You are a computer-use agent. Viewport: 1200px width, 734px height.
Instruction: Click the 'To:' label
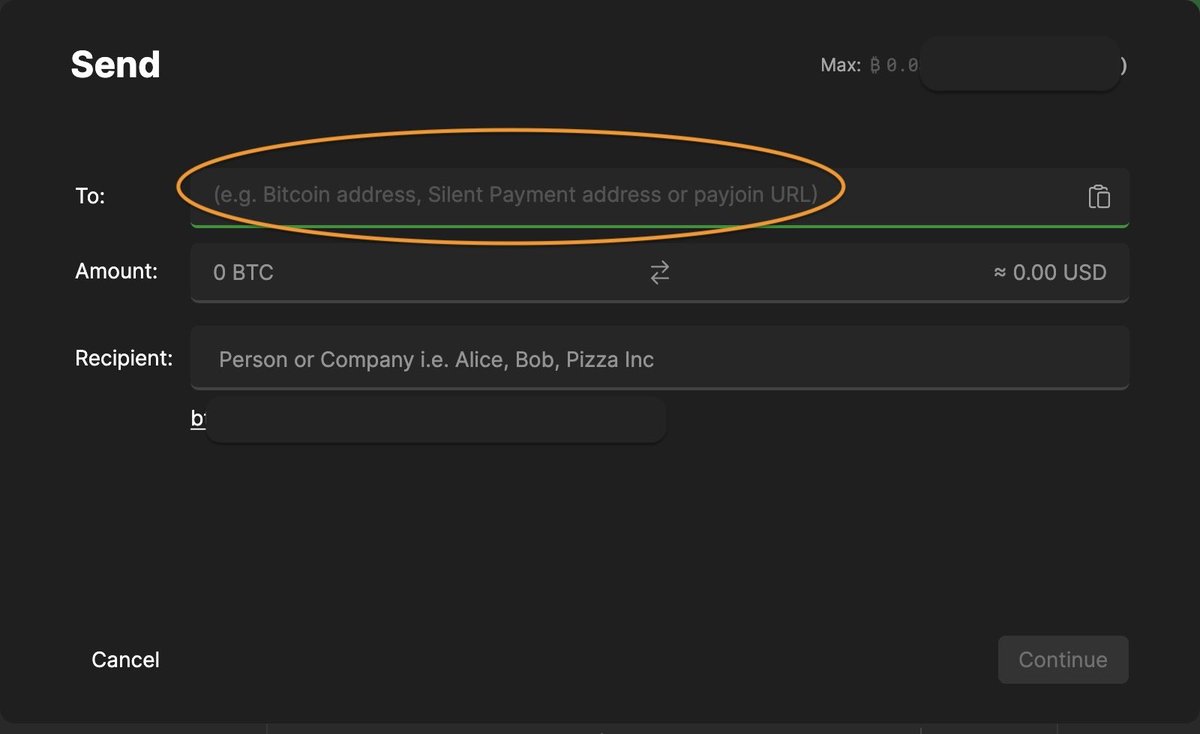pos(90,196)
